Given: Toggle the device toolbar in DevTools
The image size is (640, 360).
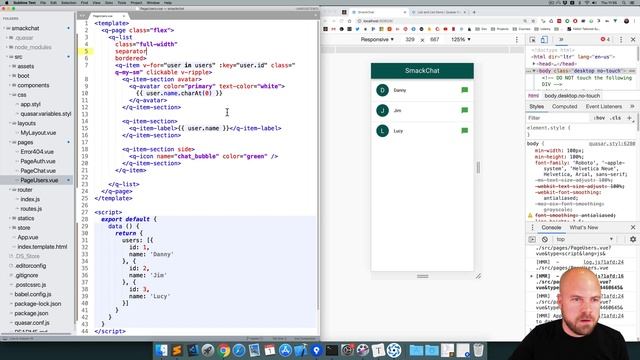Looking at the screenshot, I should click(x=544, y=40).
